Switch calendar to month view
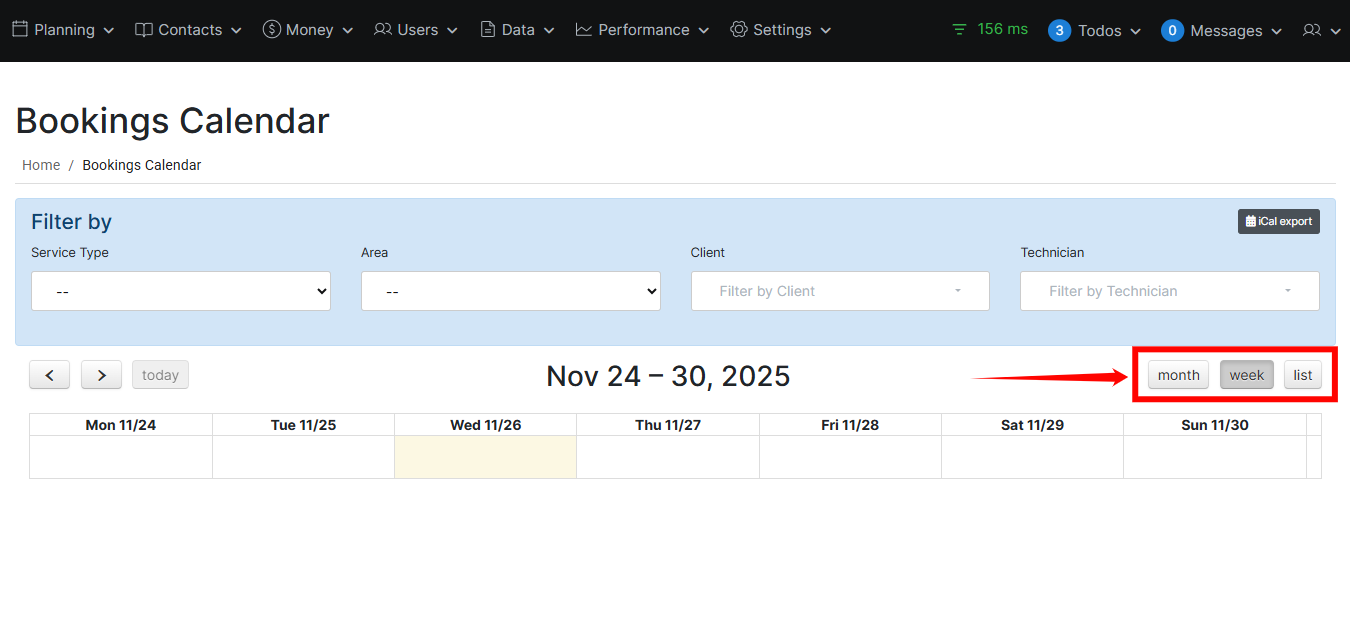This screenshot has width=1350, height=628. (x=1178, y=374)
